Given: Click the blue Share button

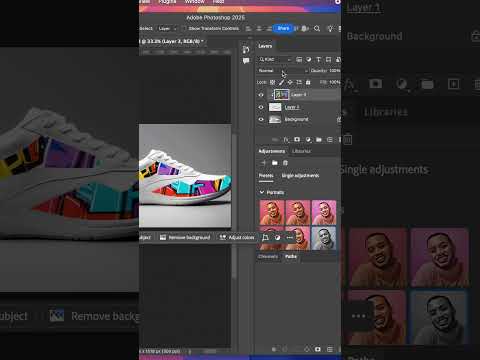Looking at the screenshot, I should [283, 28].
